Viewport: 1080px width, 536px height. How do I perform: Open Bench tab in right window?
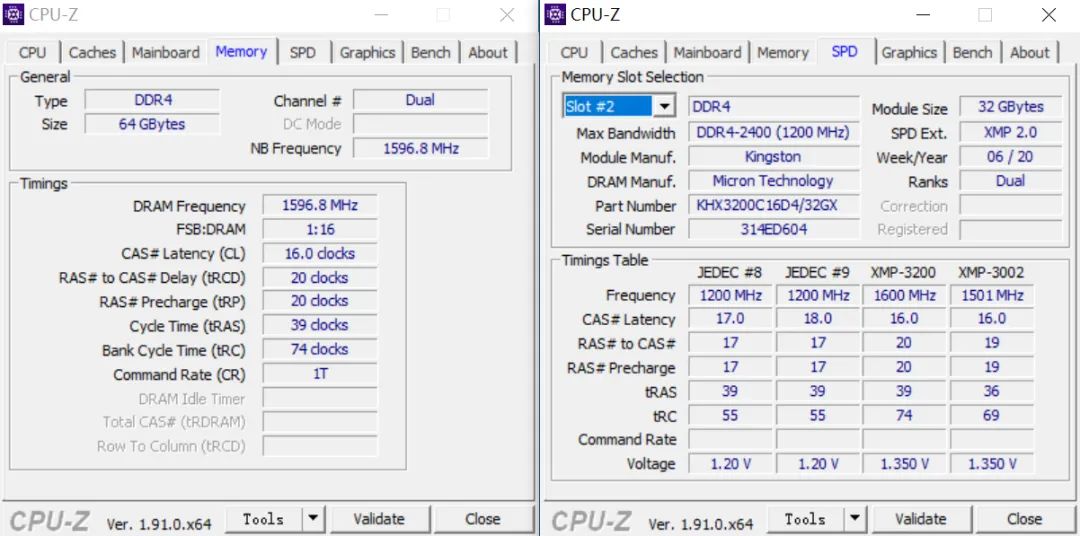[x=972, y=52]
